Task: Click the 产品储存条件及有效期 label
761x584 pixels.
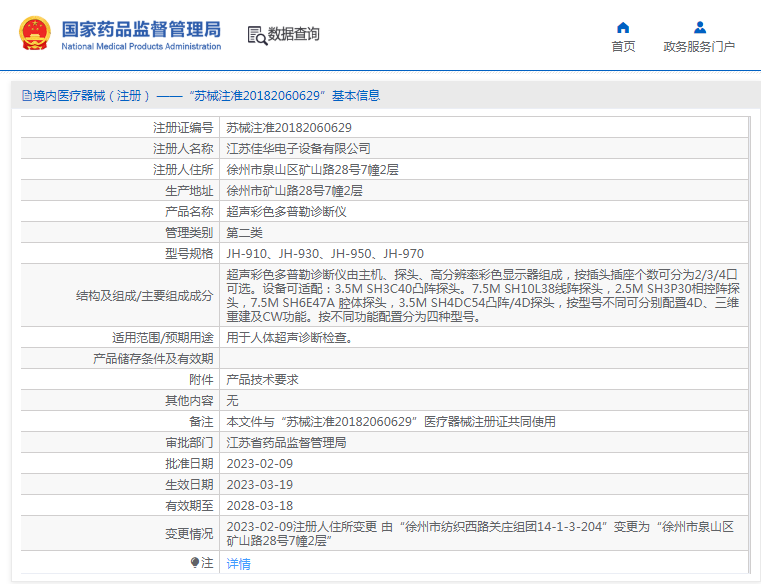Action: click(153, 359)
